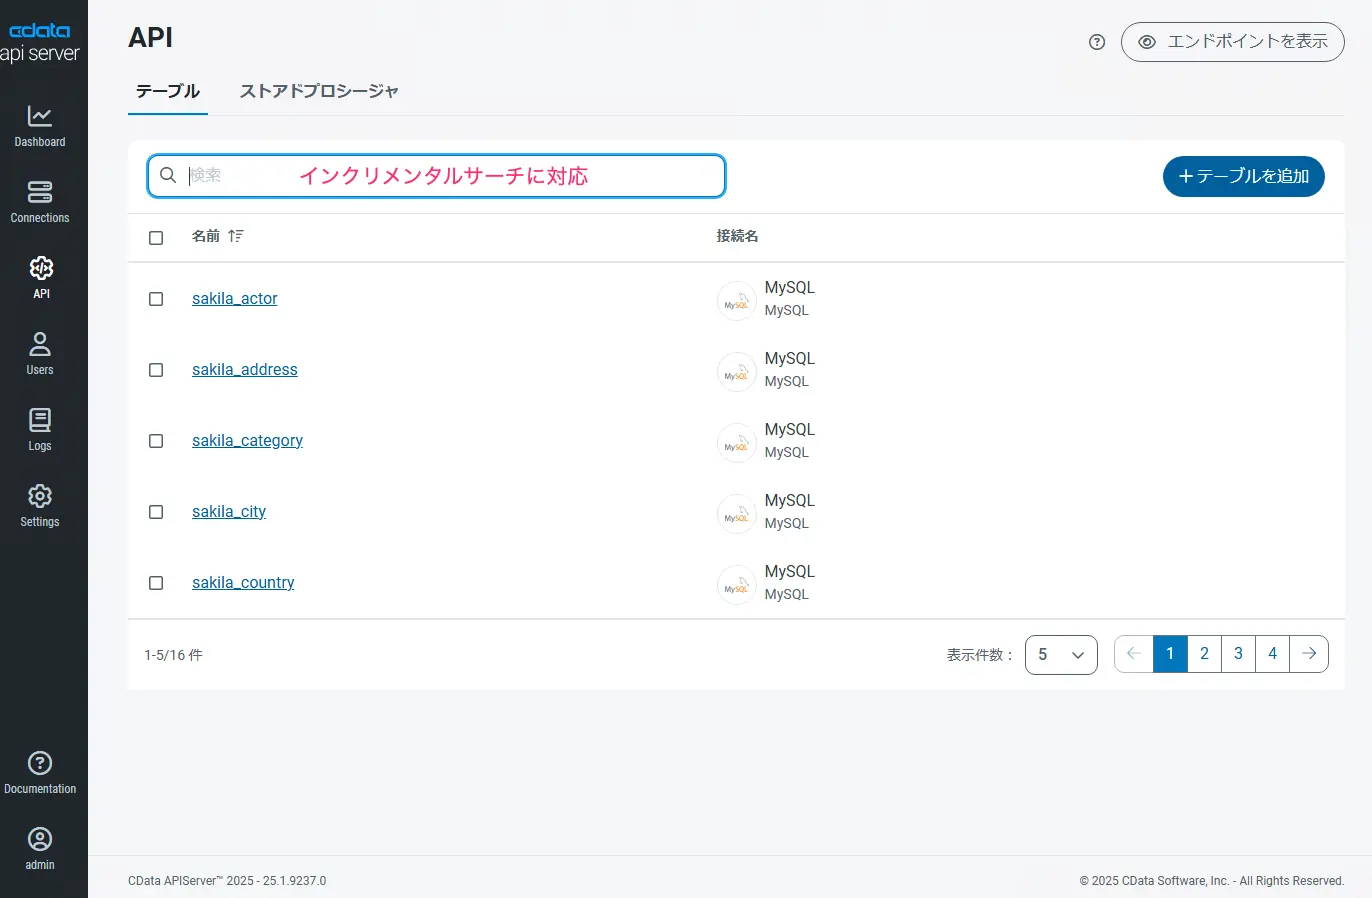Click inside the 検索 search field
The height and width of the screenshot is (898, 1372).
point(300,175)
